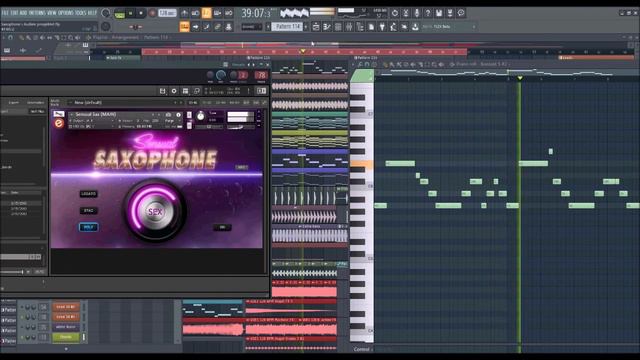
Task: Toggle the Kontakt side panel icon
Action: point(261,91)
